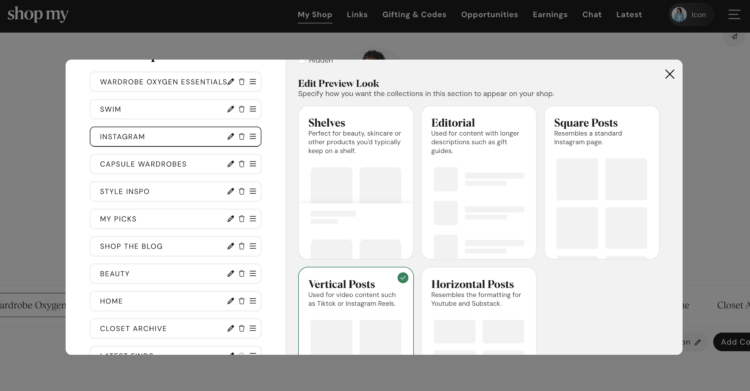Image resolution: width=750 pixels, height=391 pixels.
Task: Click the My Picks reorder handle
Action: coord(253,219)
